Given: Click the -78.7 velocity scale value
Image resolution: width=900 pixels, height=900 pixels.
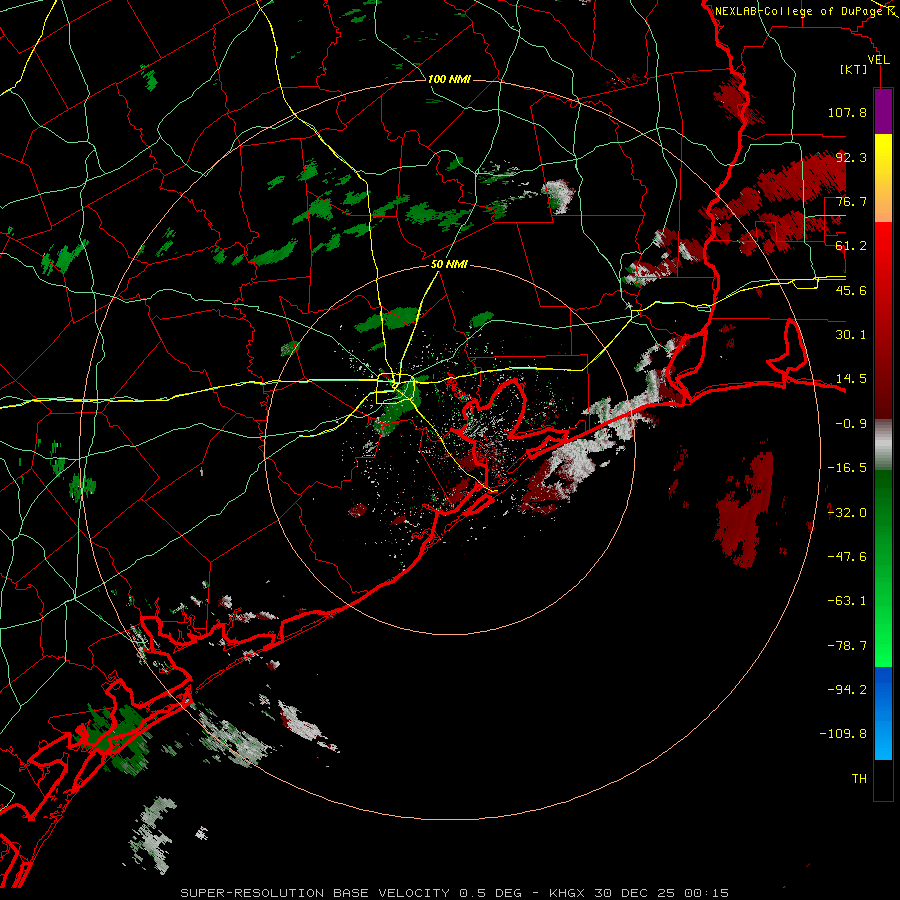Looking at the screenshot, I should [x=847, y=646].
